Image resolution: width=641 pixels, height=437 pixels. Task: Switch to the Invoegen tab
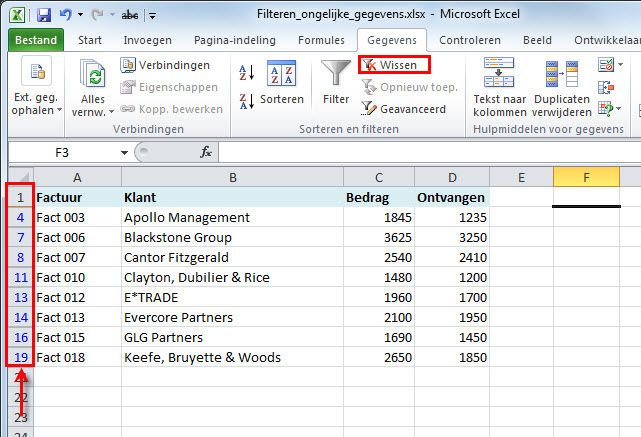pos(148,40)
